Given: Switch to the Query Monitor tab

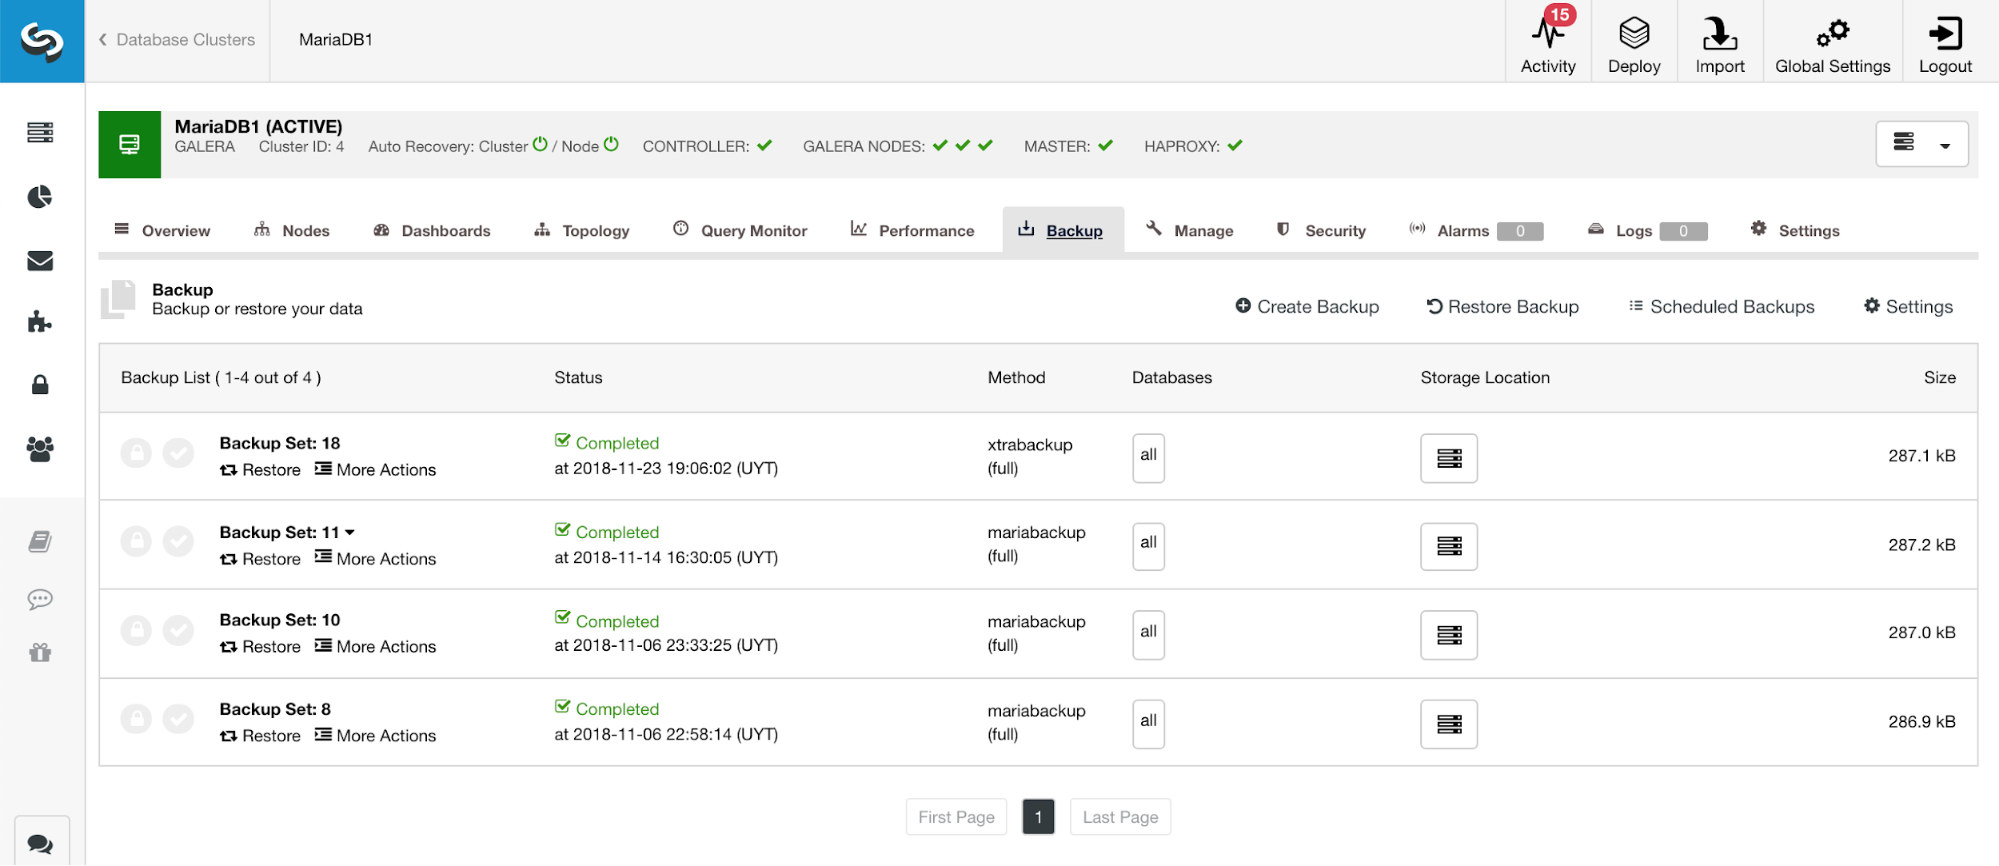Looking at the screenshot, I should pos(740,230).
